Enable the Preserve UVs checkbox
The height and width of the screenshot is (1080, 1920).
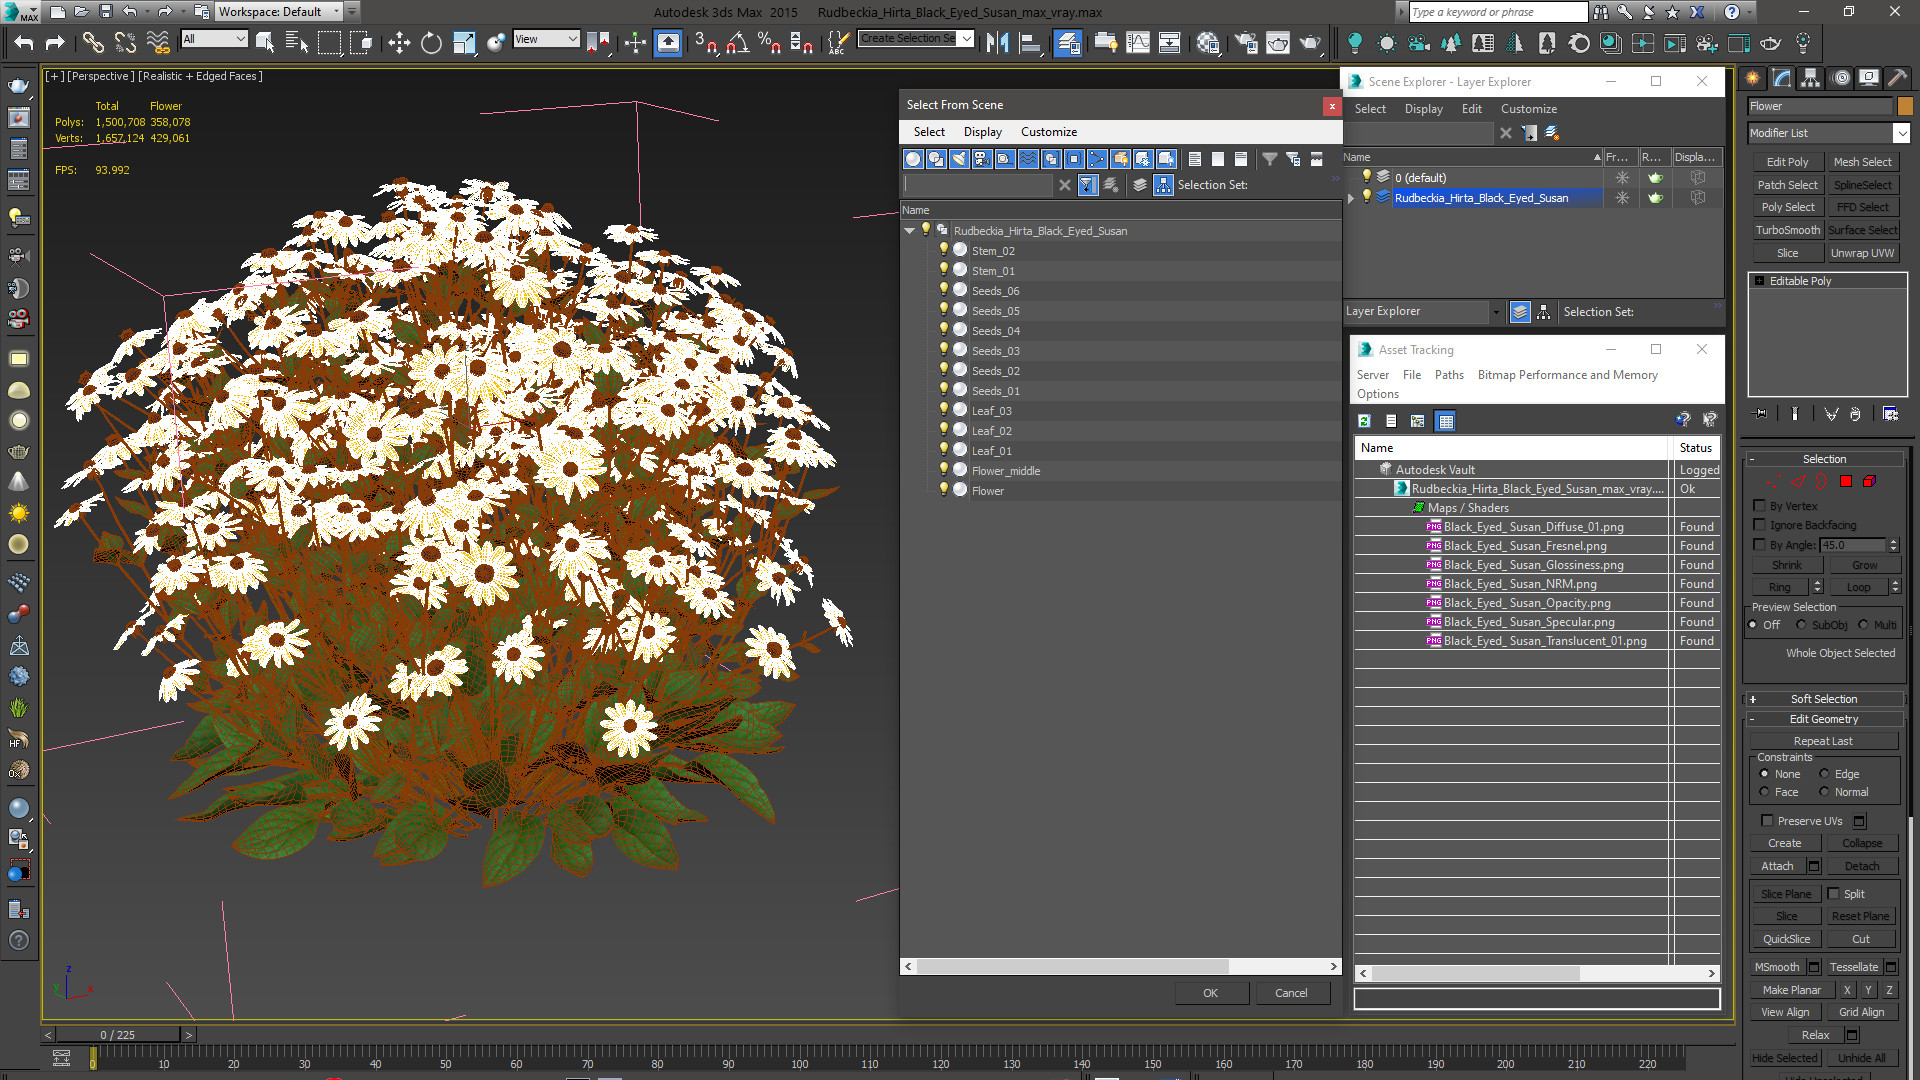pyautogui.click(x=1767, y=821)
